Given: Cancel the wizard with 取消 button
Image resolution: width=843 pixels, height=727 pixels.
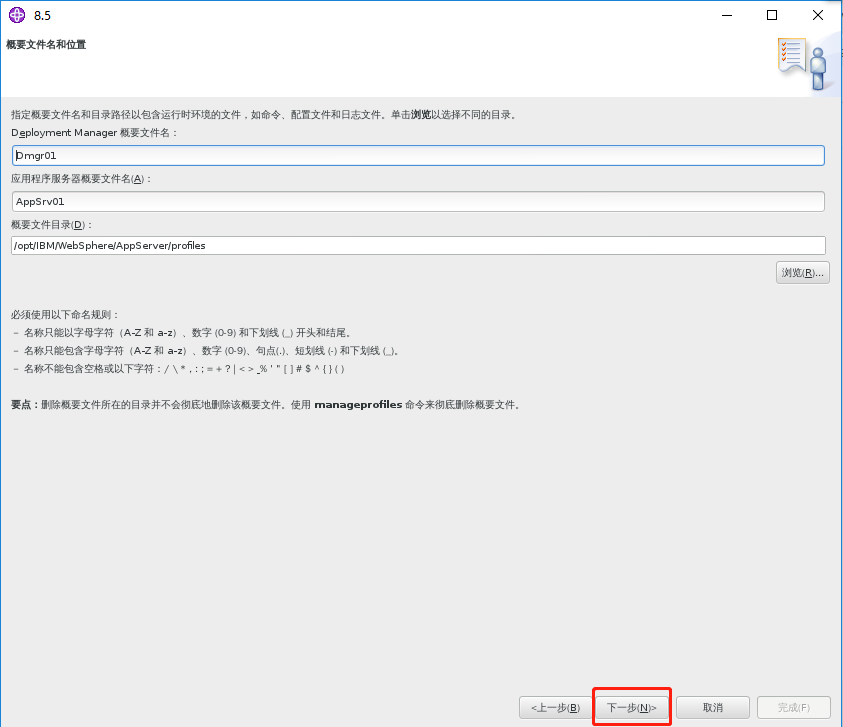Looking at the screenshot, I should [713, 708].
